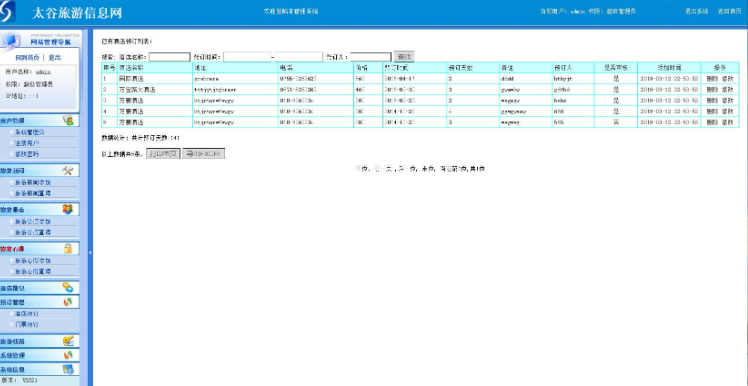Edit booking row 1 via 修改
Viewport: 748px width, 386px height.
727,79
